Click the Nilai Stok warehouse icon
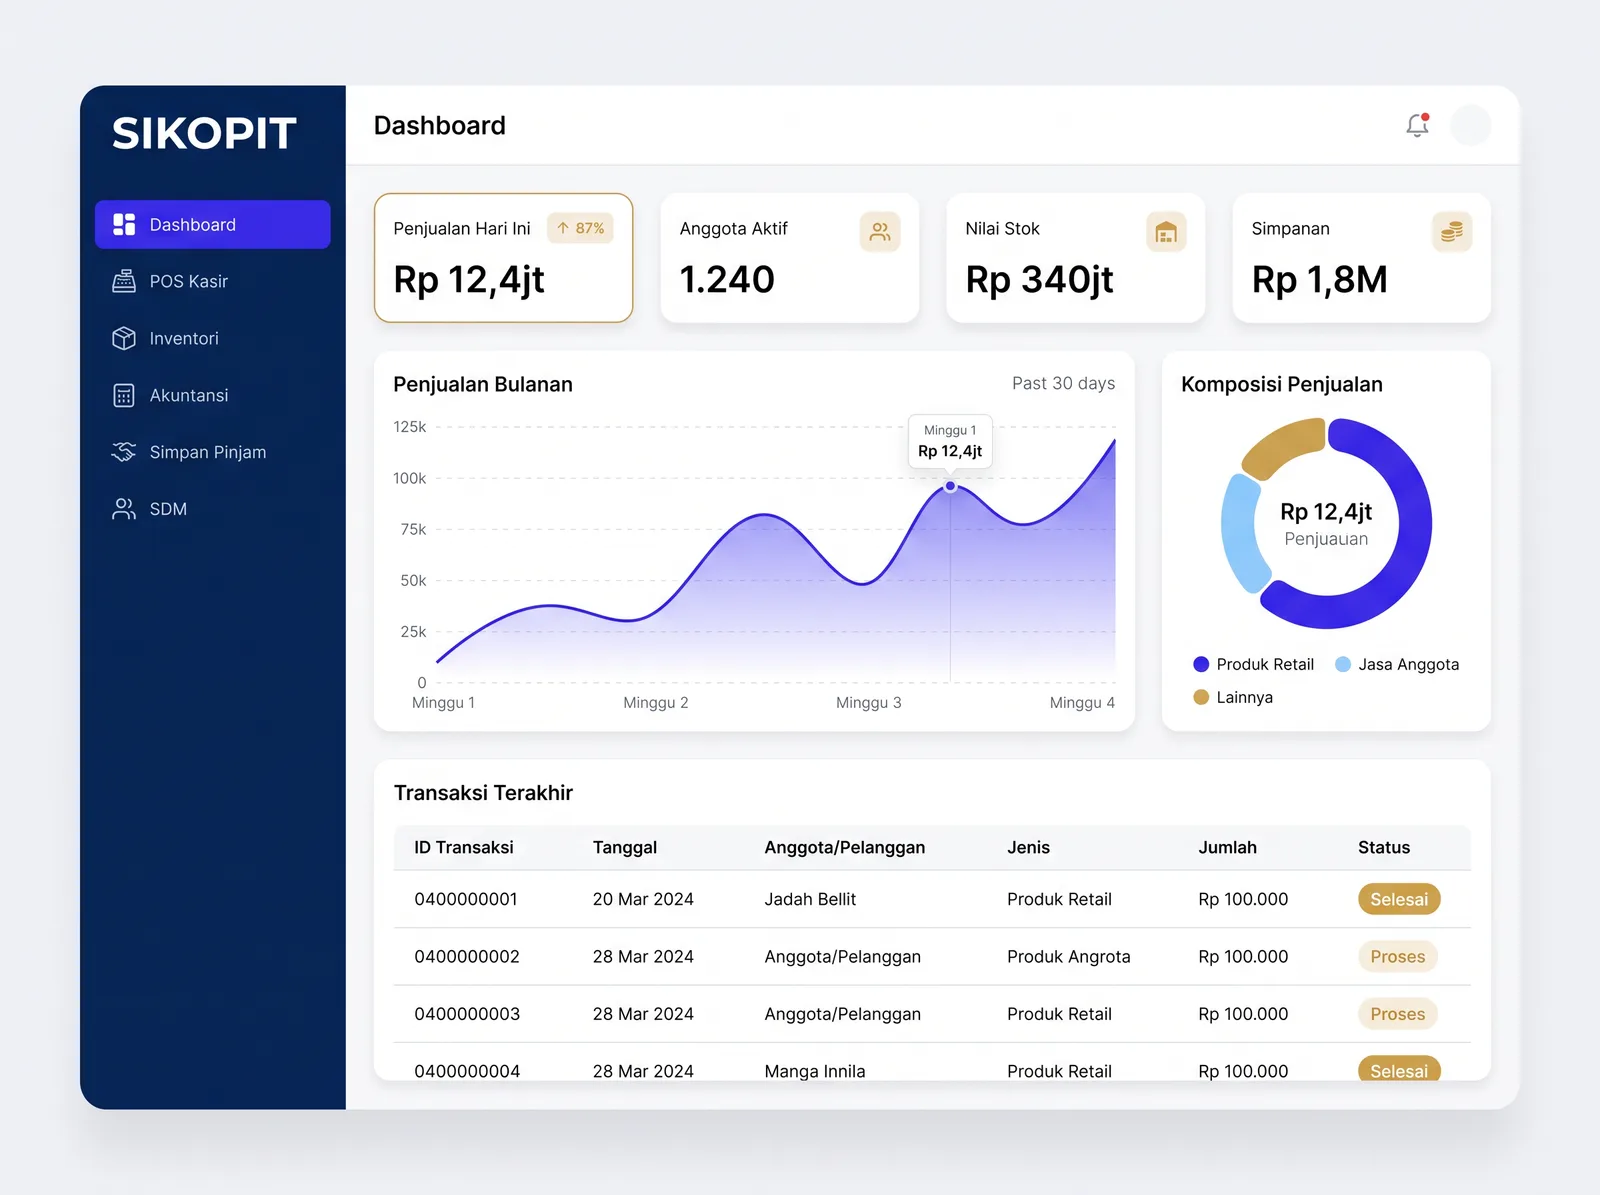The height and width of the screenshot is (1195, 1600). click(x=1166, y=232)
